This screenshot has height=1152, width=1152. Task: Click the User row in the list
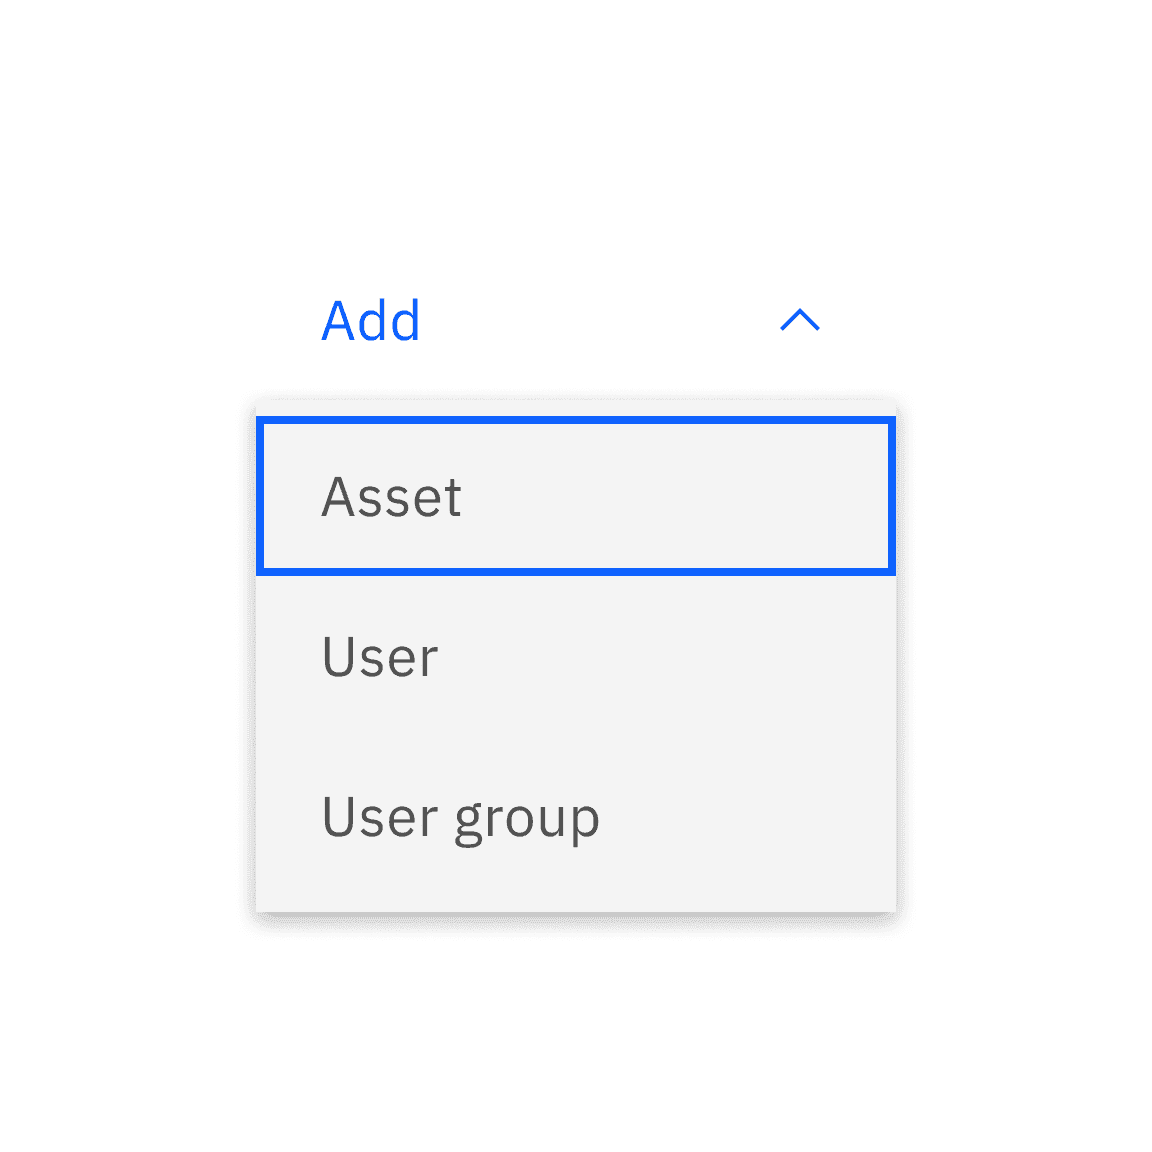click(x=575, y=657)
